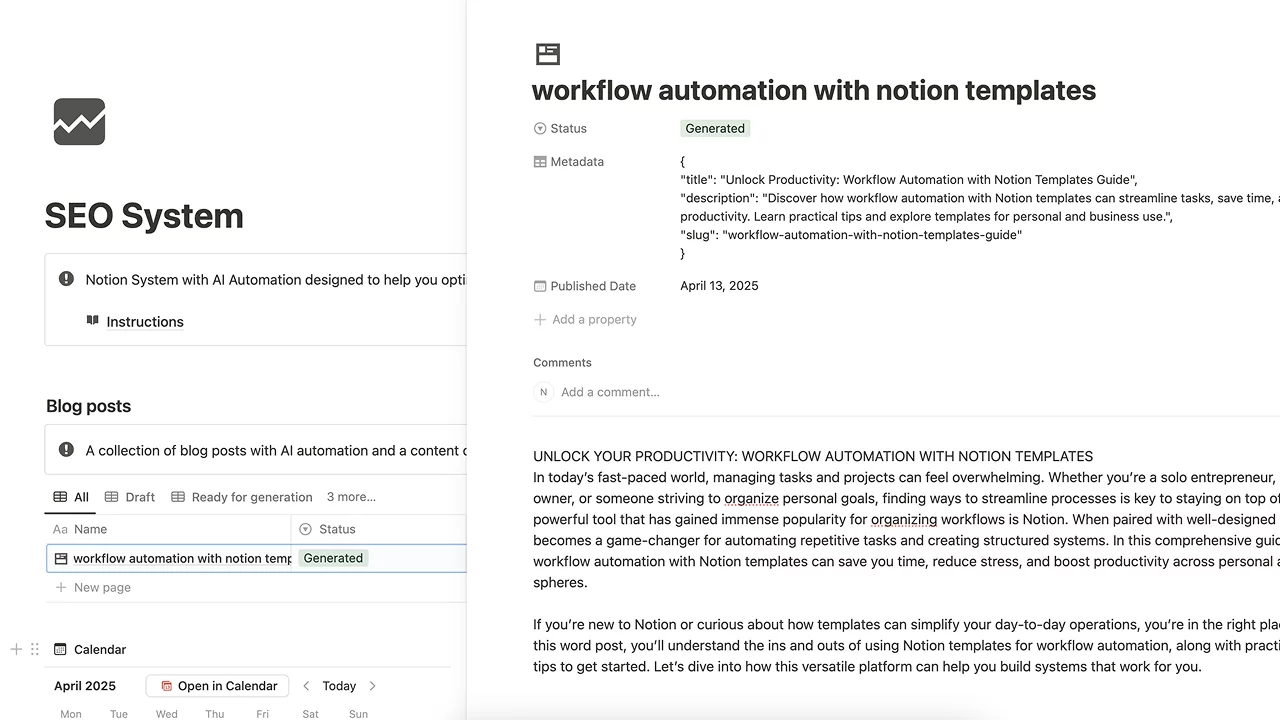Click the Calendar view icon
Screen dimensions: 1280x720
(60, 649)
